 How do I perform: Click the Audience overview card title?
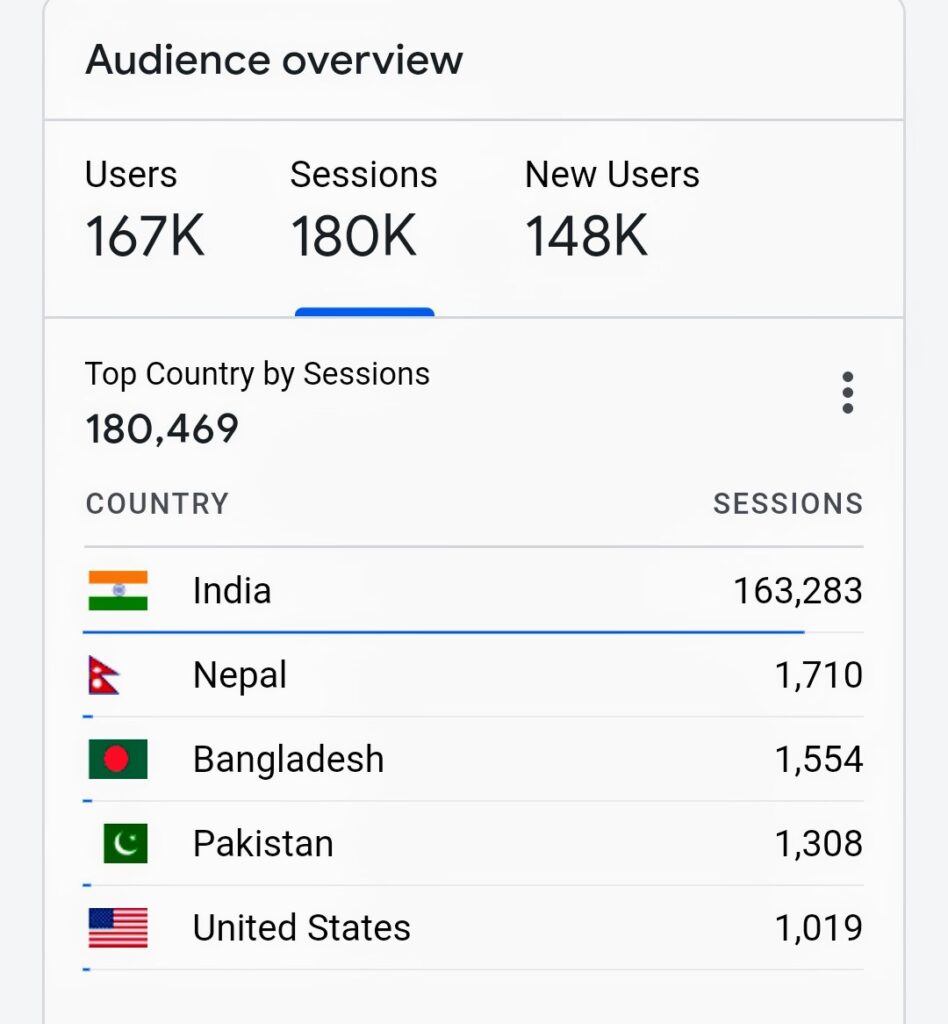click(274, 60)
